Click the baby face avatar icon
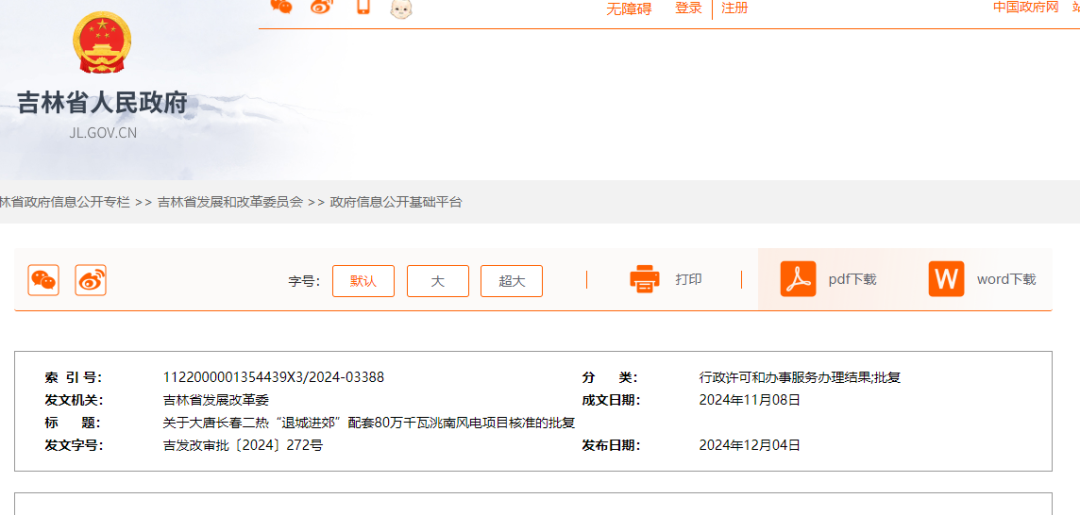Screen dimensions: 1080x515 [x=401, y=8]
